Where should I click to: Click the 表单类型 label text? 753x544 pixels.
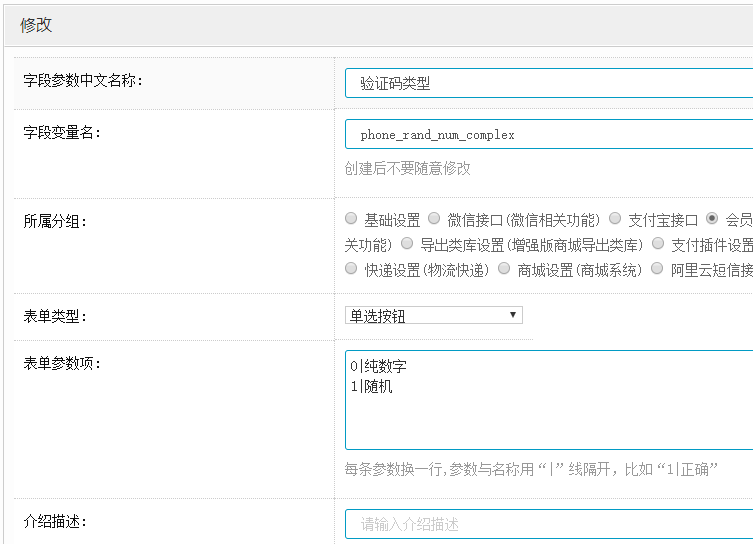point(55,316)
